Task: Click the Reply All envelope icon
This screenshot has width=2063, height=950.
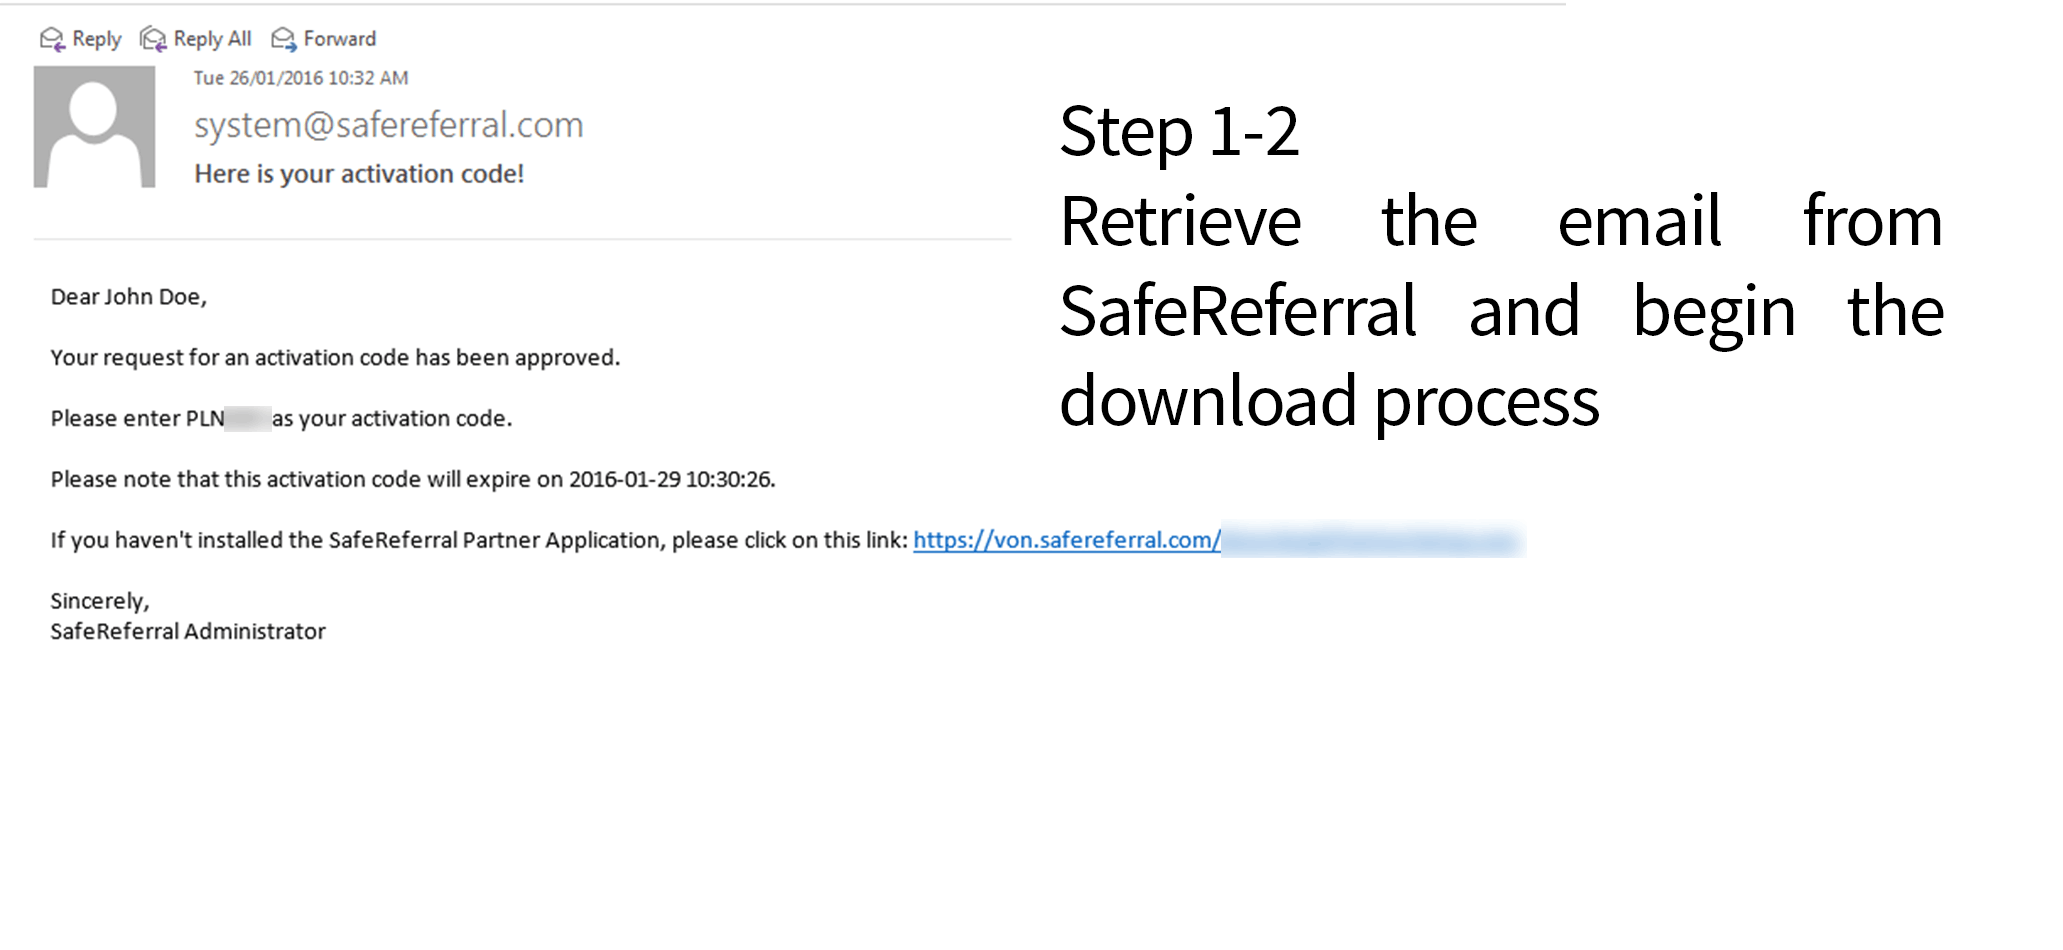Action: (x=153, y=39)
